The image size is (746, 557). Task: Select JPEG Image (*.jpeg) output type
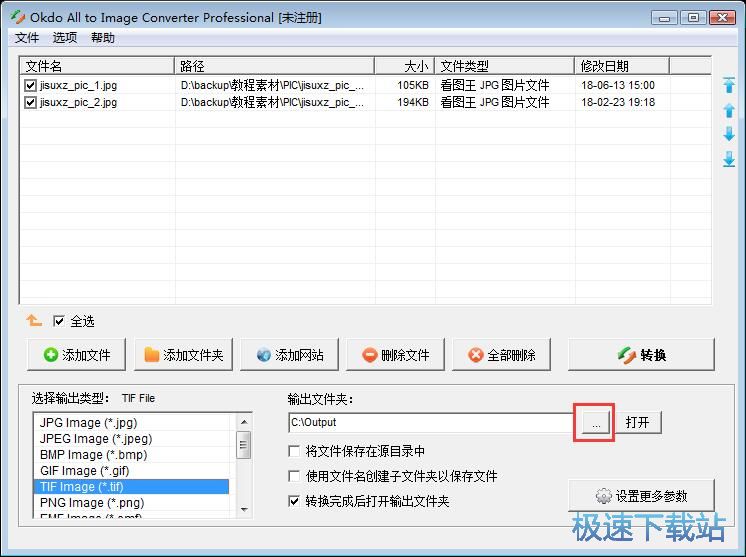(x=131, y=439)
